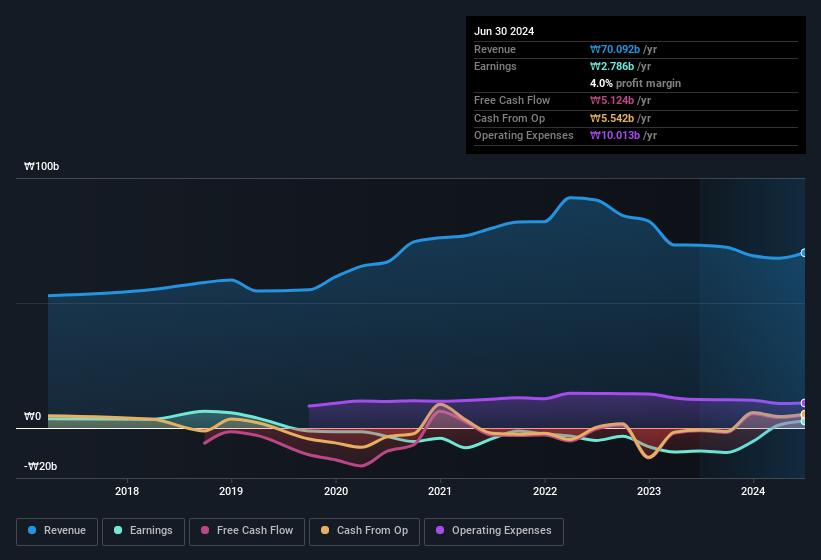Click the Jun 30 2024 tooltip date

[504, 31]
